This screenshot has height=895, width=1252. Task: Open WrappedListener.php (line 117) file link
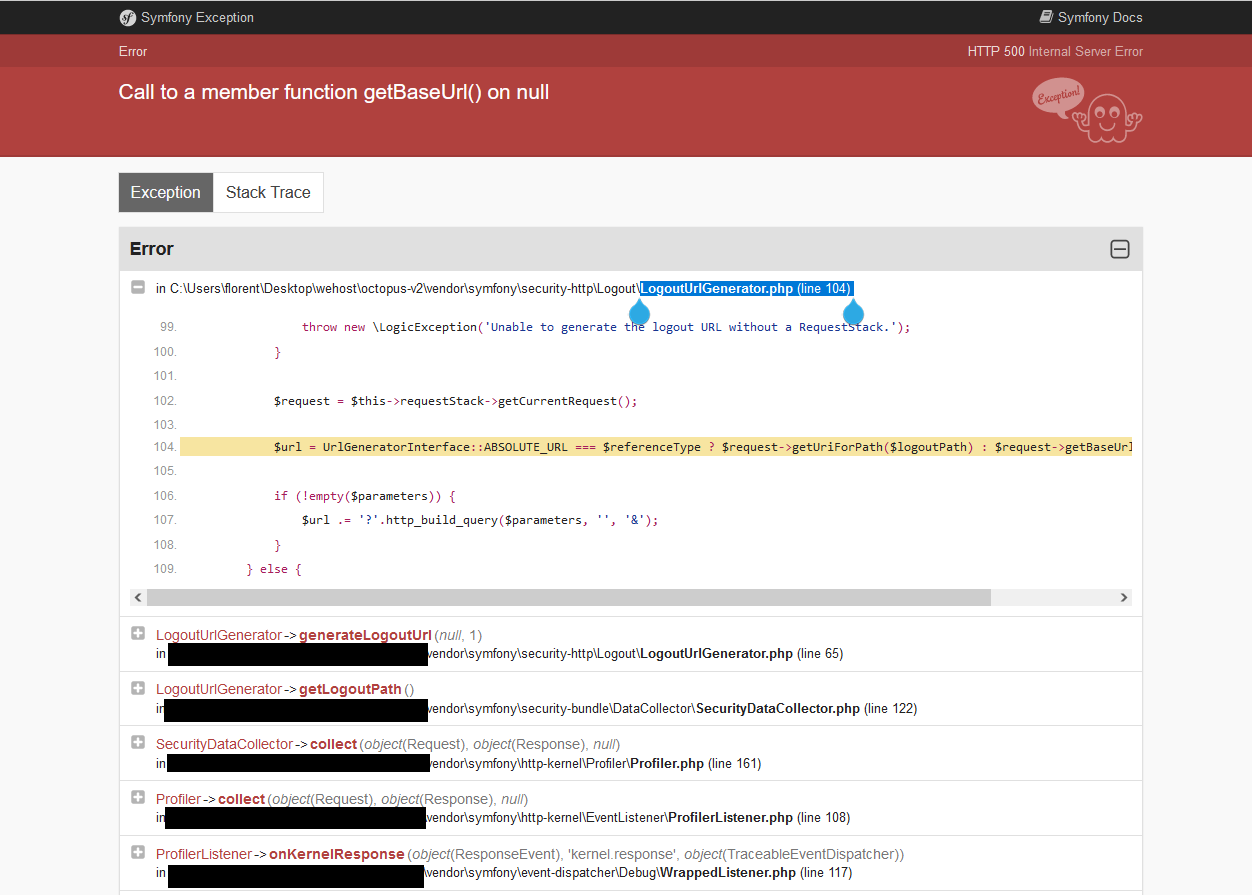coord(758,873)
